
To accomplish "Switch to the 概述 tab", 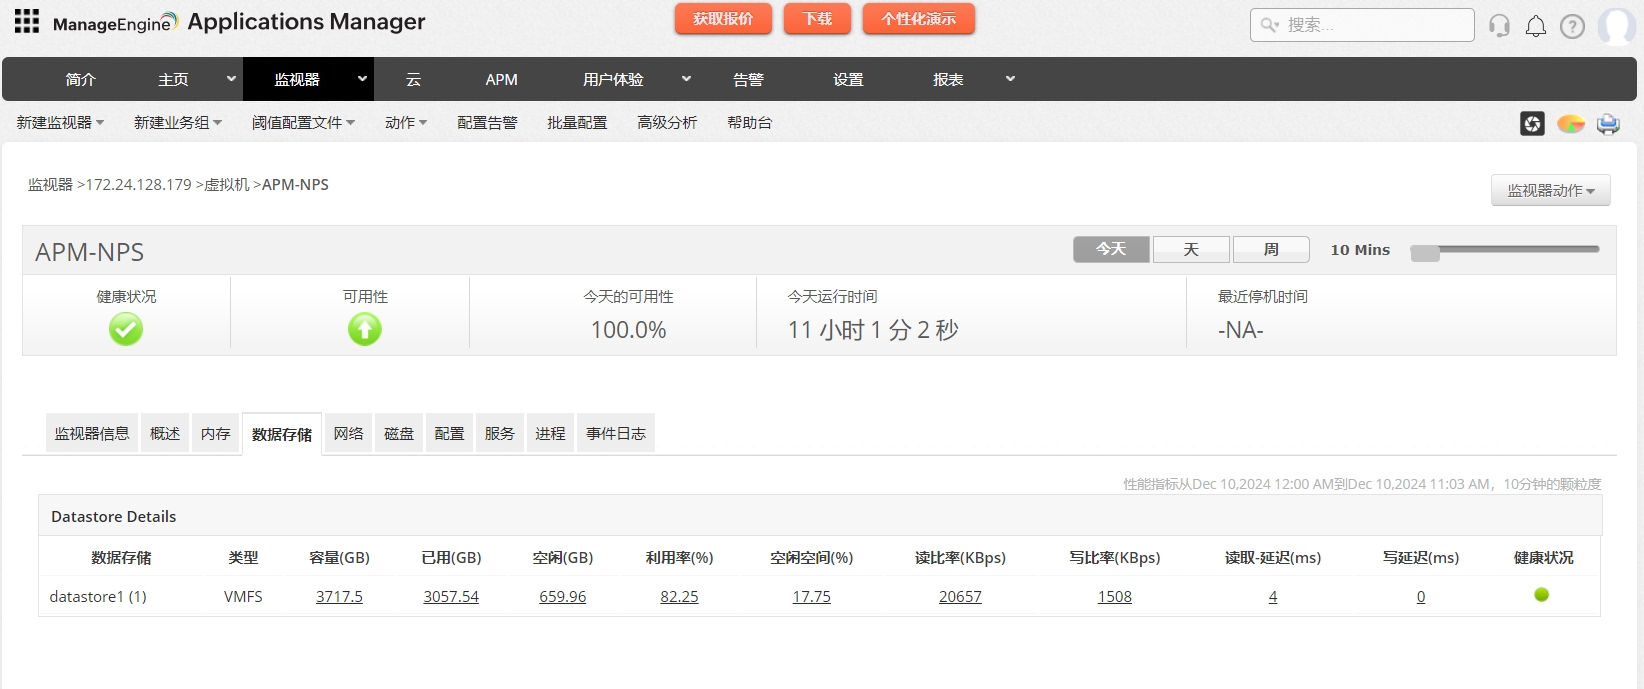I will [x=165, y=433].
